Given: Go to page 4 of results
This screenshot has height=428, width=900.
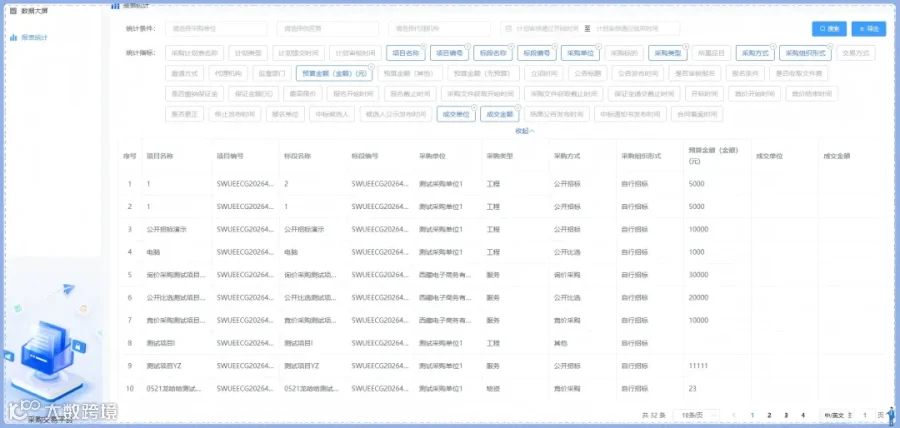Looking at the screenshot, I should 802,415.
